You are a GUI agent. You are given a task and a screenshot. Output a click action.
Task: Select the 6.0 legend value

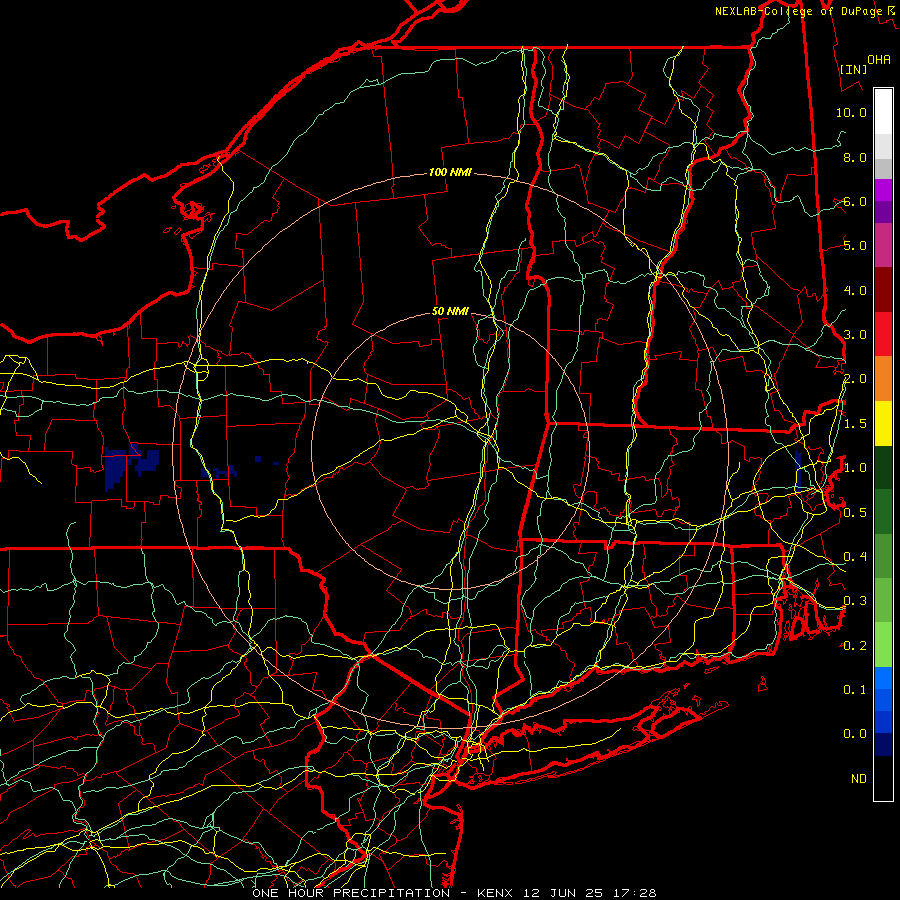point(855,201)
